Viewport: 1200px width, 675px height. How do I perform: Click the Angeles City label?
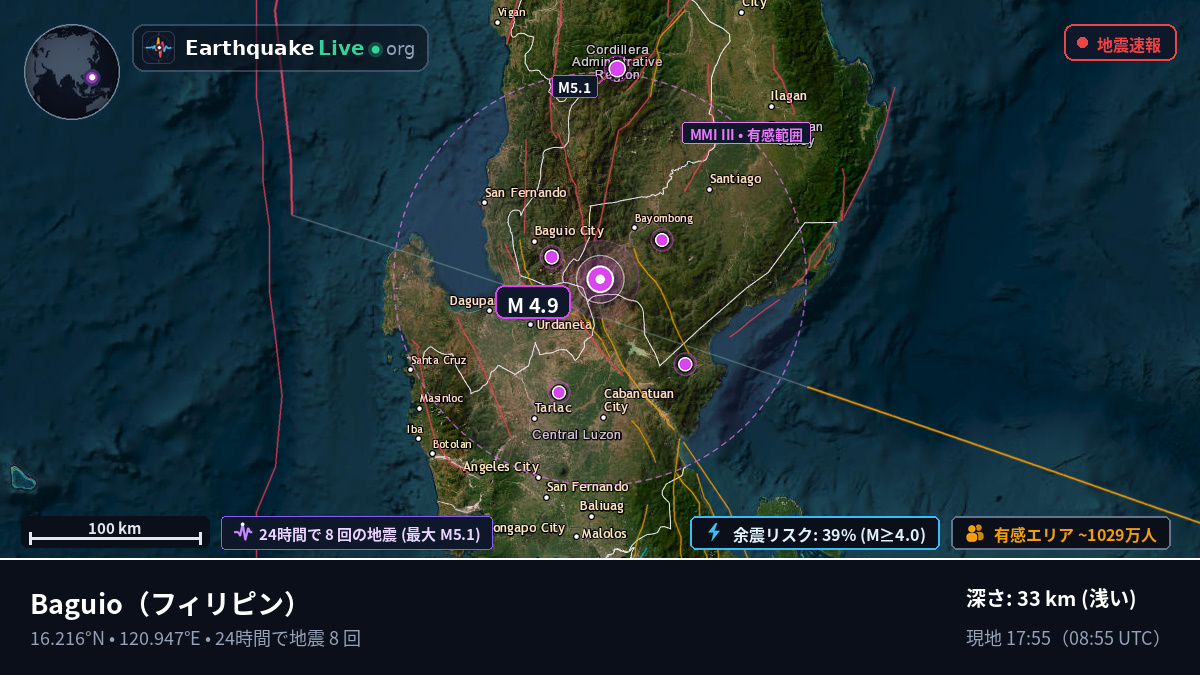pos(500,467)
